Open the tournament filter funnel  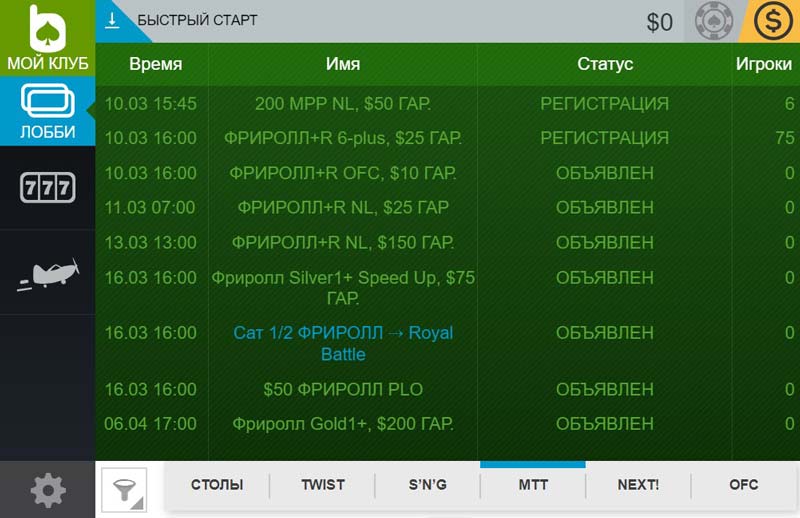(x=124, y=490)
